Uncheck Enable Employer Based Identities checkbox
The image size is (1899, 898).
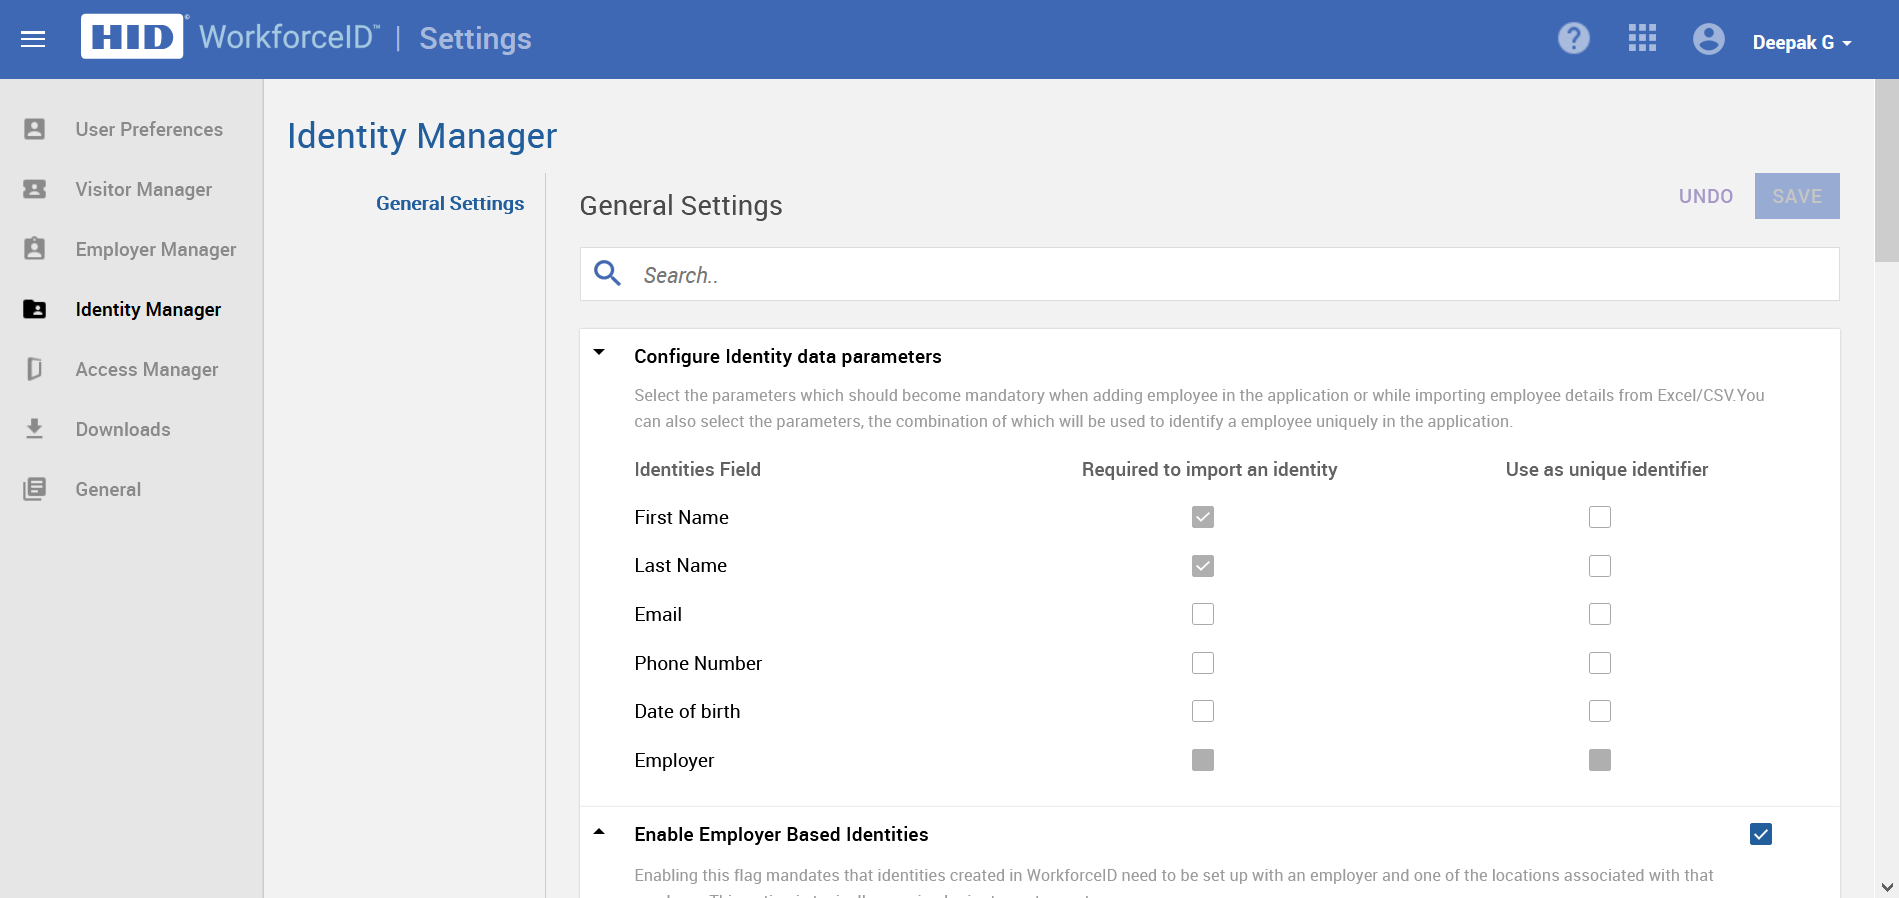pyautogui.click(x=1761, y=834)
